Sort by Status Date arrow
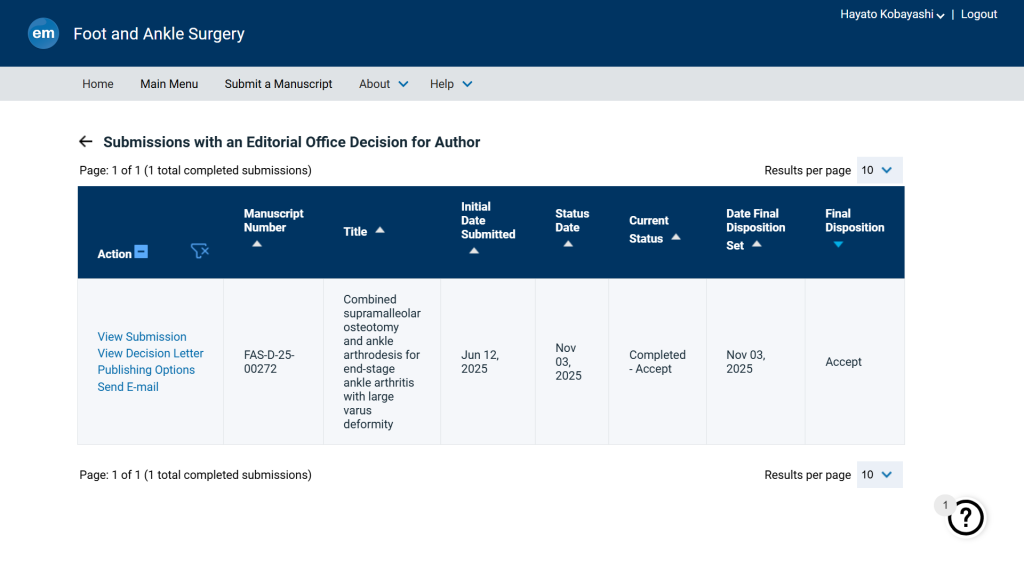Image resolution: width=1024 pixels, height=576 pixels. point(568,244)
